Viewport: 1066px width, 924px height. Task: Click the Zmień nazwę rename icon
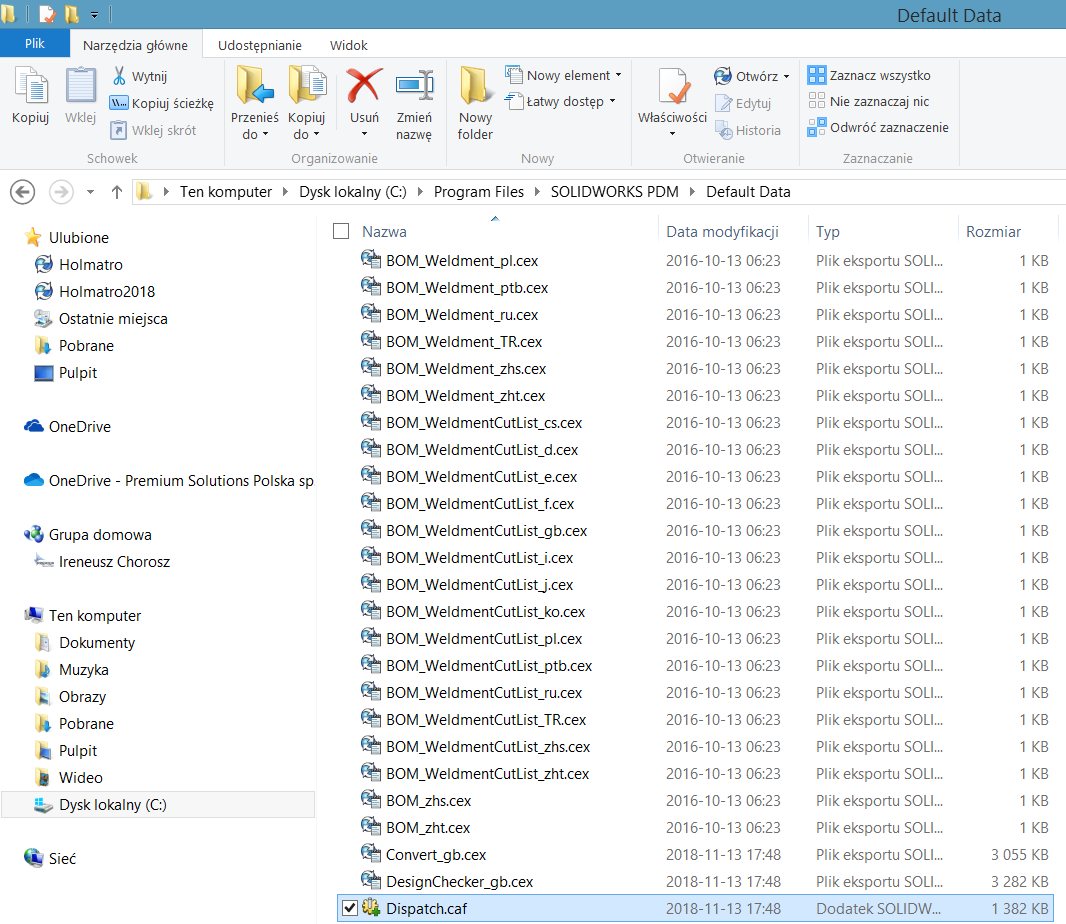click(x=414, y=88)
